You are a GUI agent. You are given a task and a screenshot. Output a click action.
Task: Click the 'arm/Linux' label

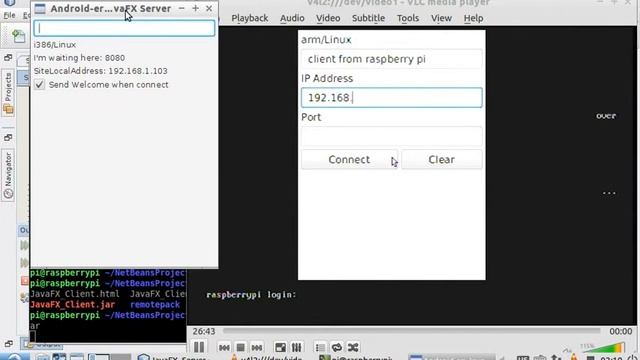point(326,40)
